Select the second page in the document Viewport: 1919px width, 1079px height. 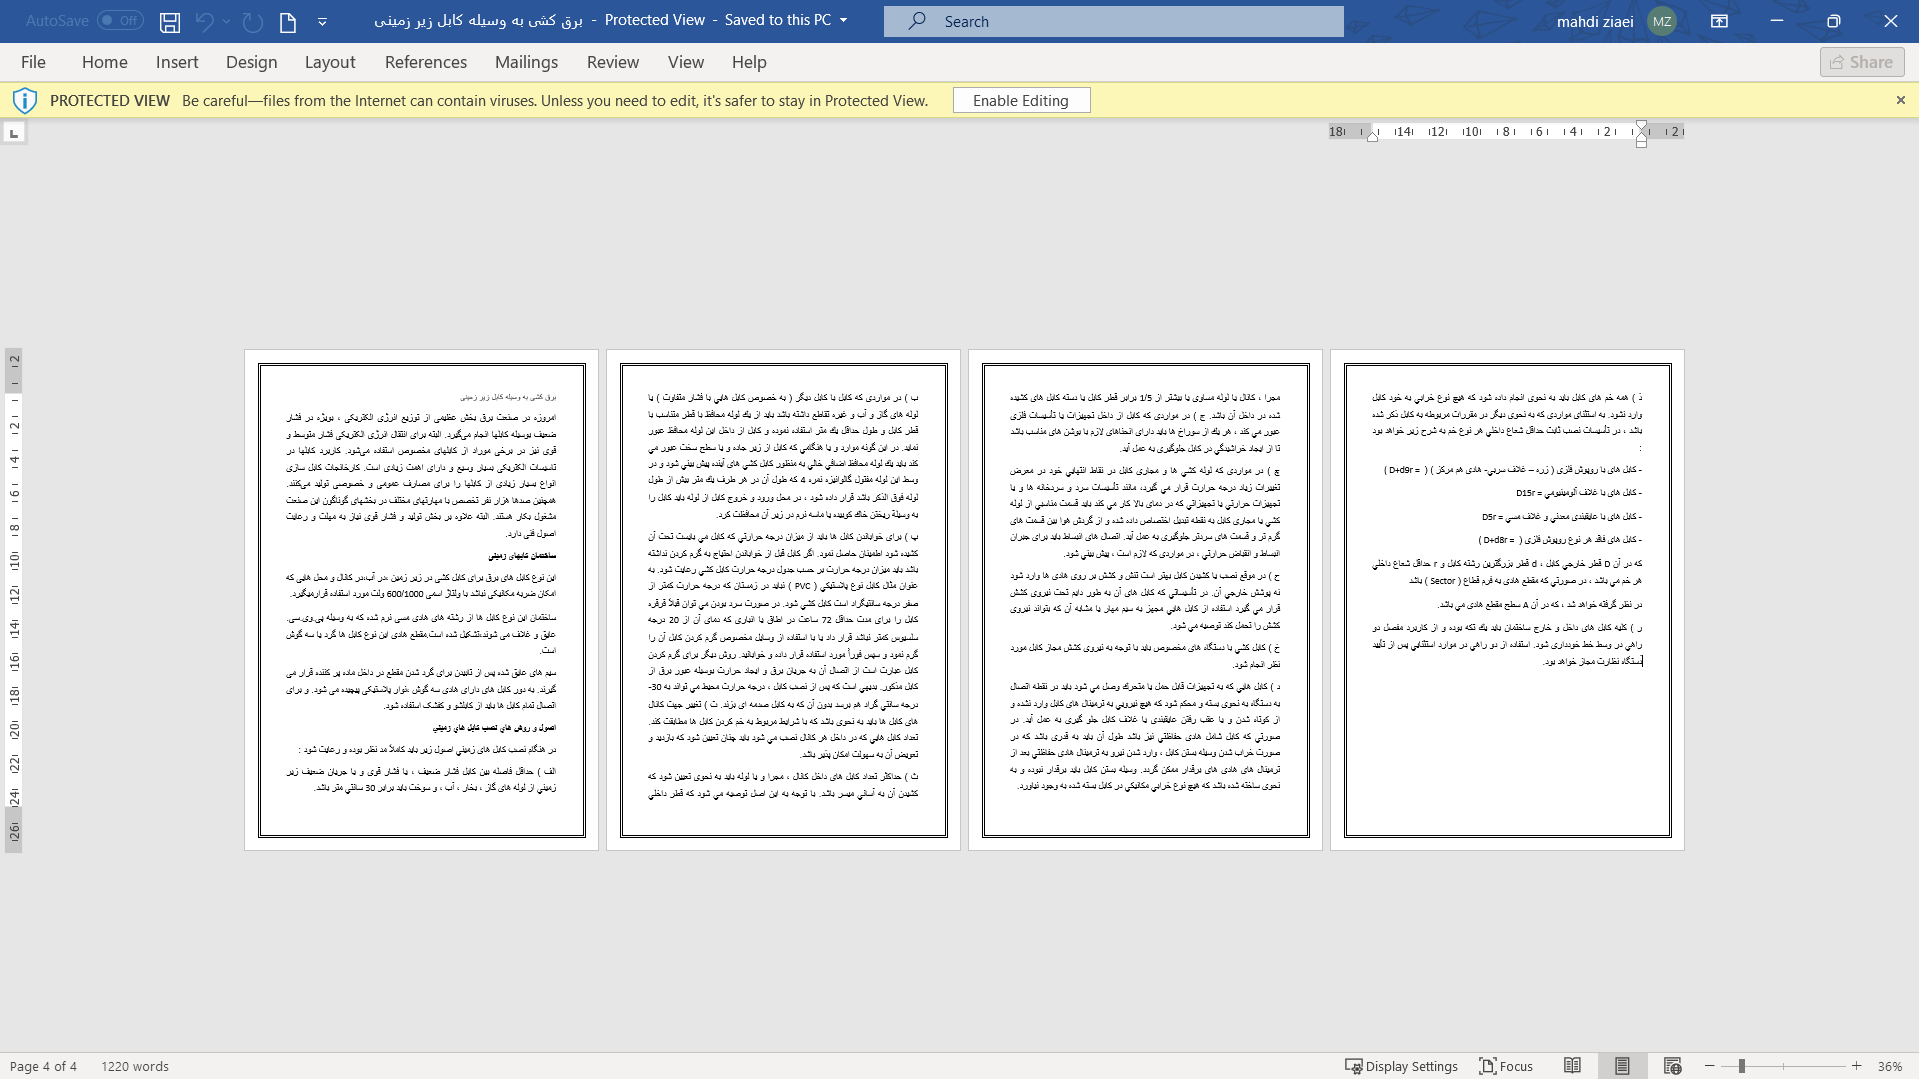pos(783,600)
